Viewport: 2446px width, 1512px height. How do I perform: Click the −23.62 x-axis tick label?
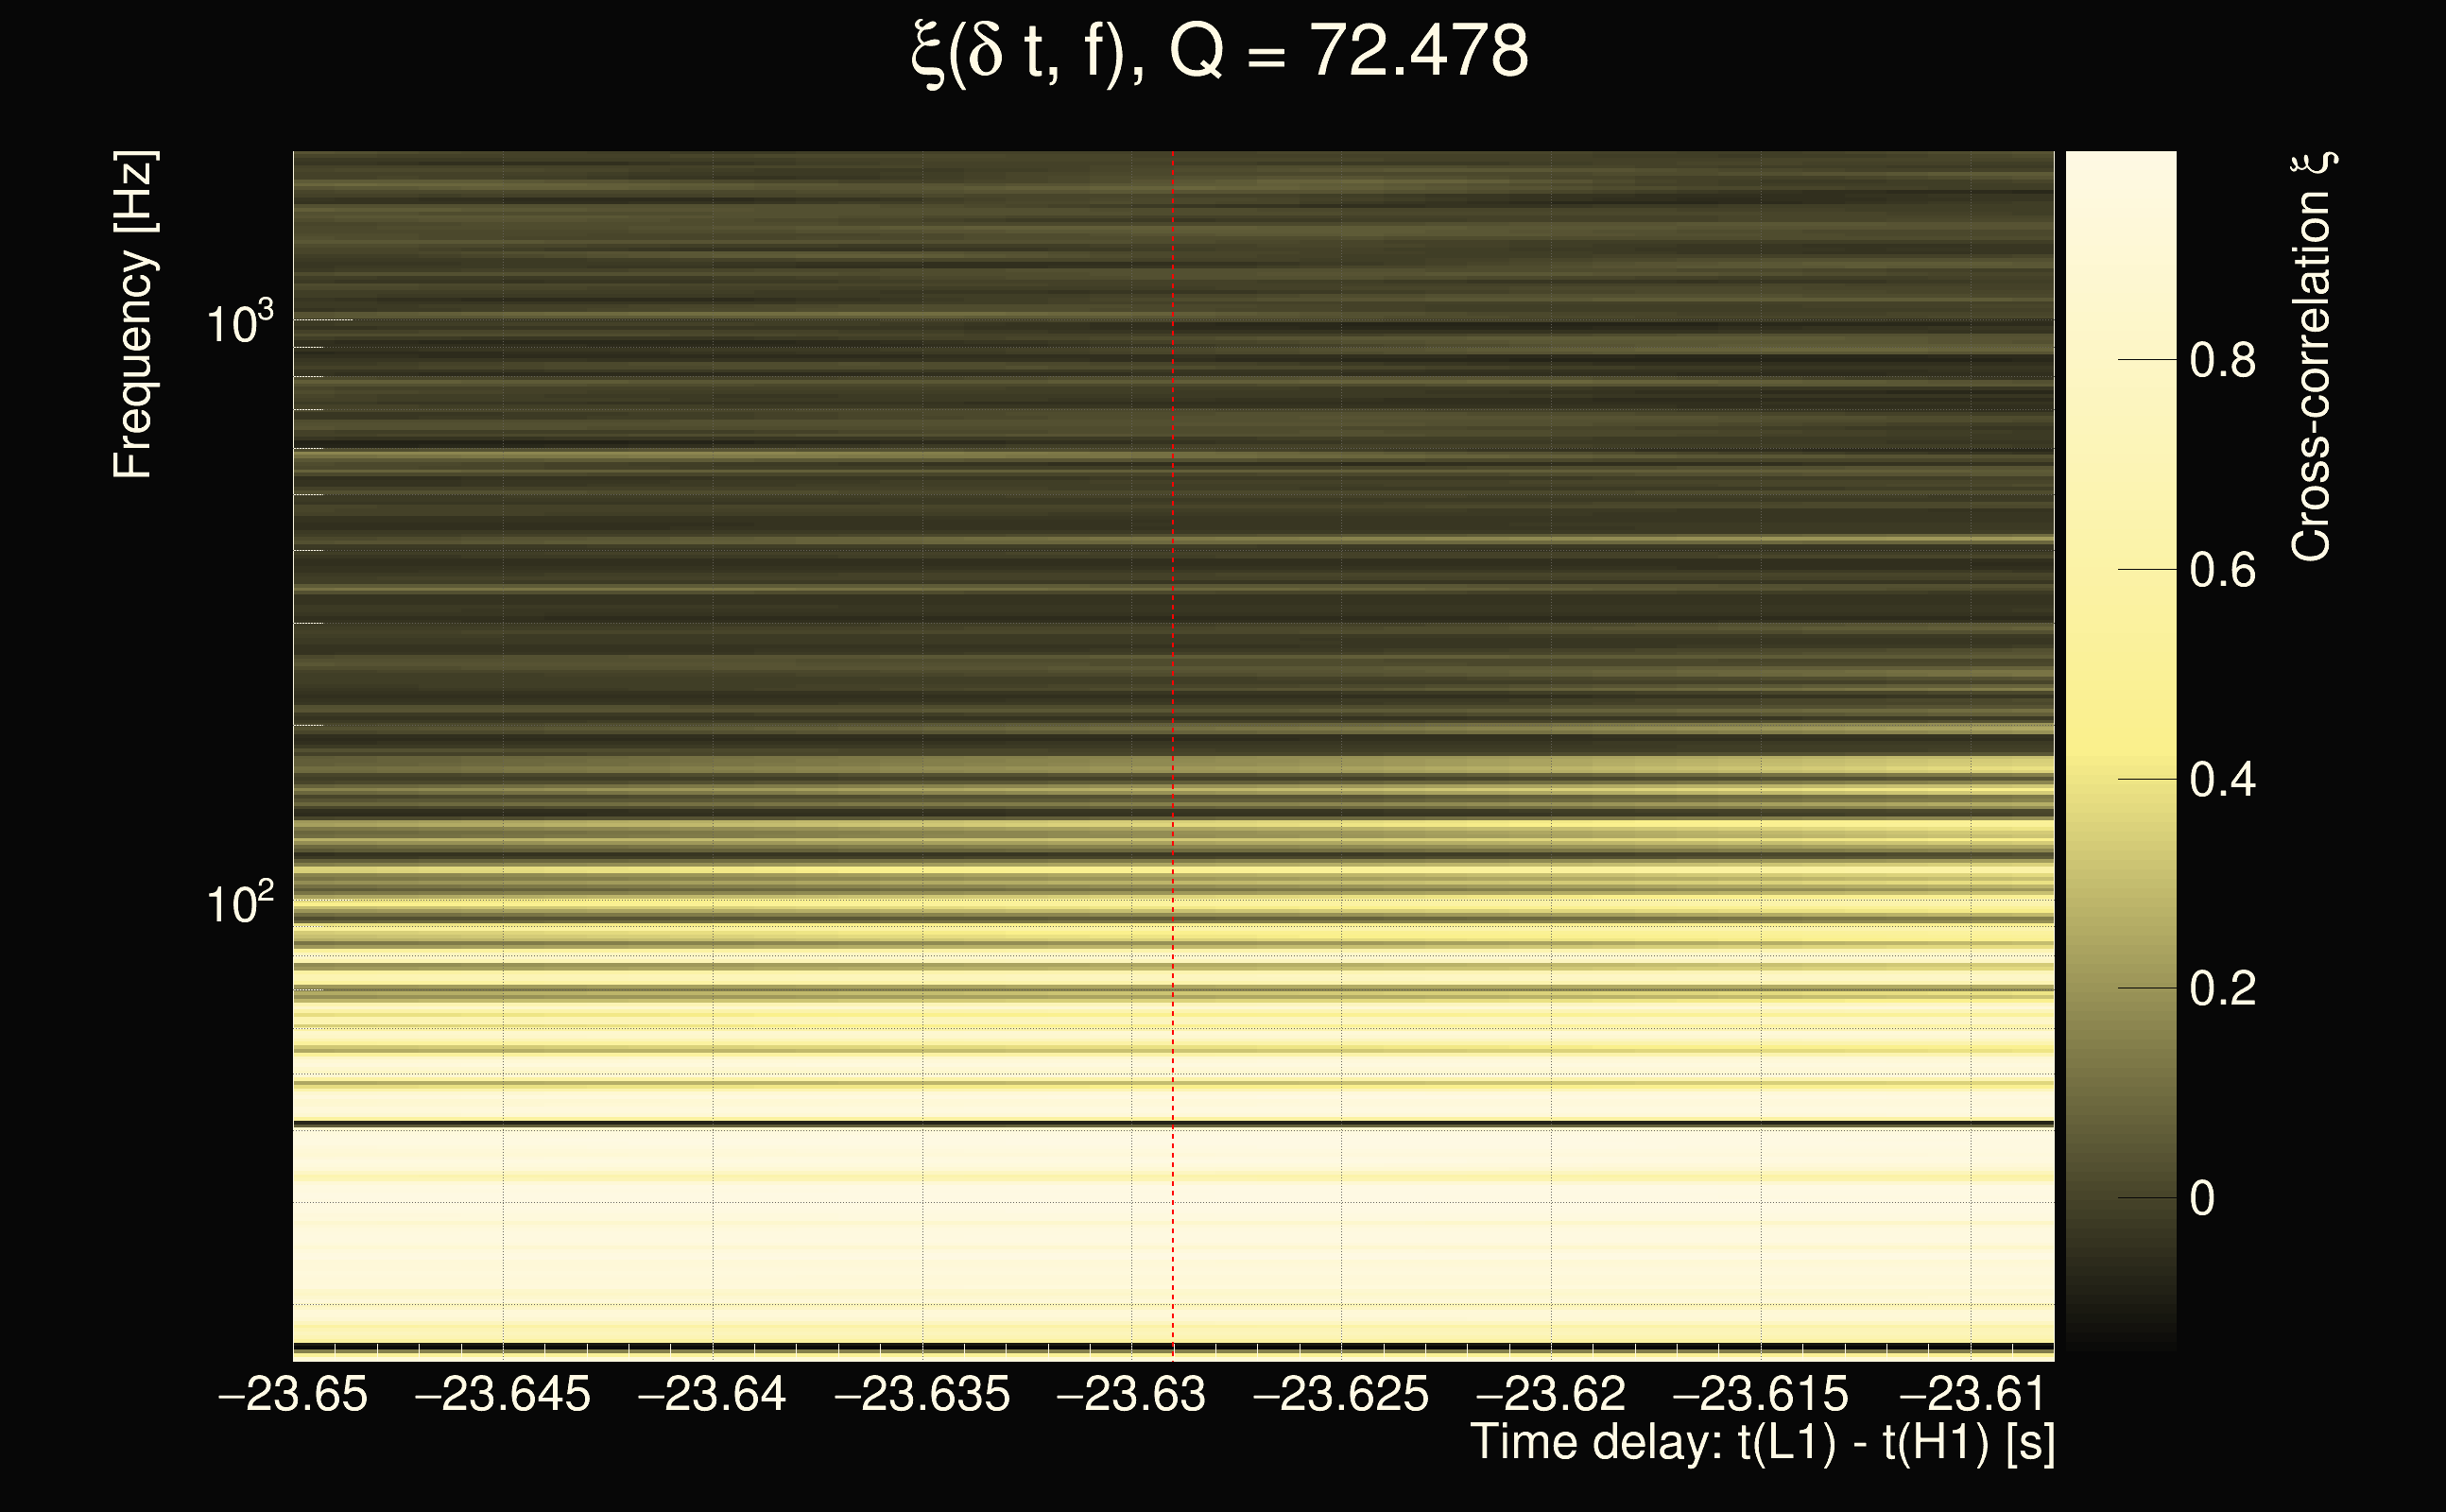pyautogui.click(x=1551, y=1394)
